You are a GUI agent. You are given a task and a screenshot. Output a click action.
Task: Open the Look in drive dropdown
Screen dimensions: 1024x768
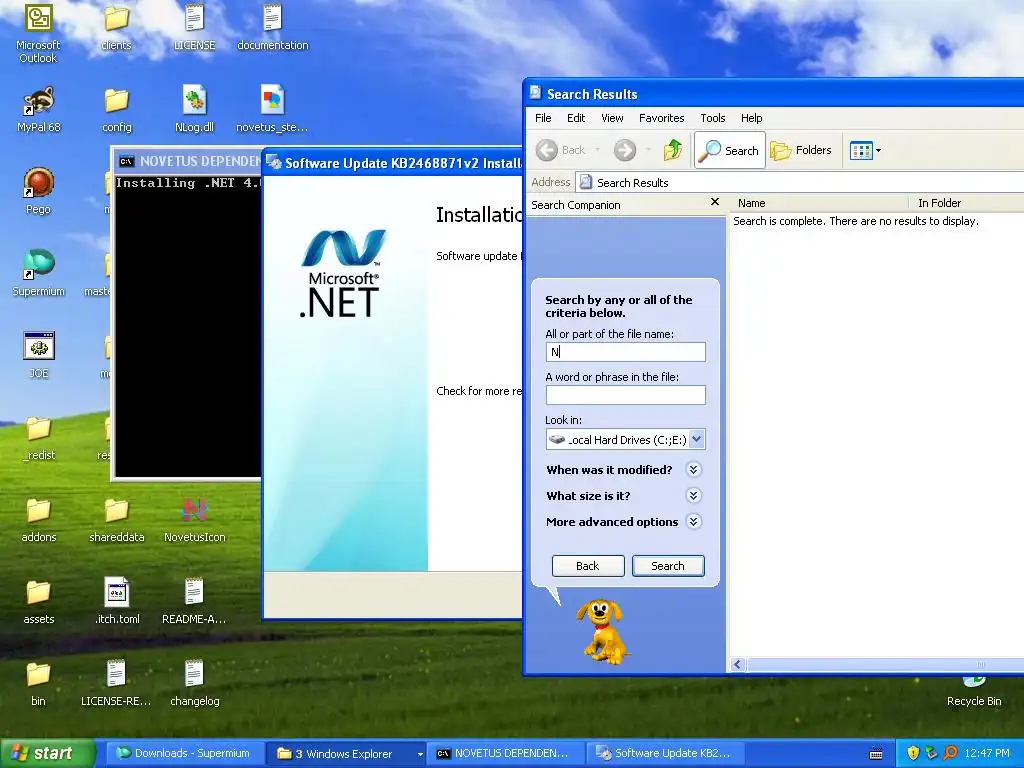point(697,440)
